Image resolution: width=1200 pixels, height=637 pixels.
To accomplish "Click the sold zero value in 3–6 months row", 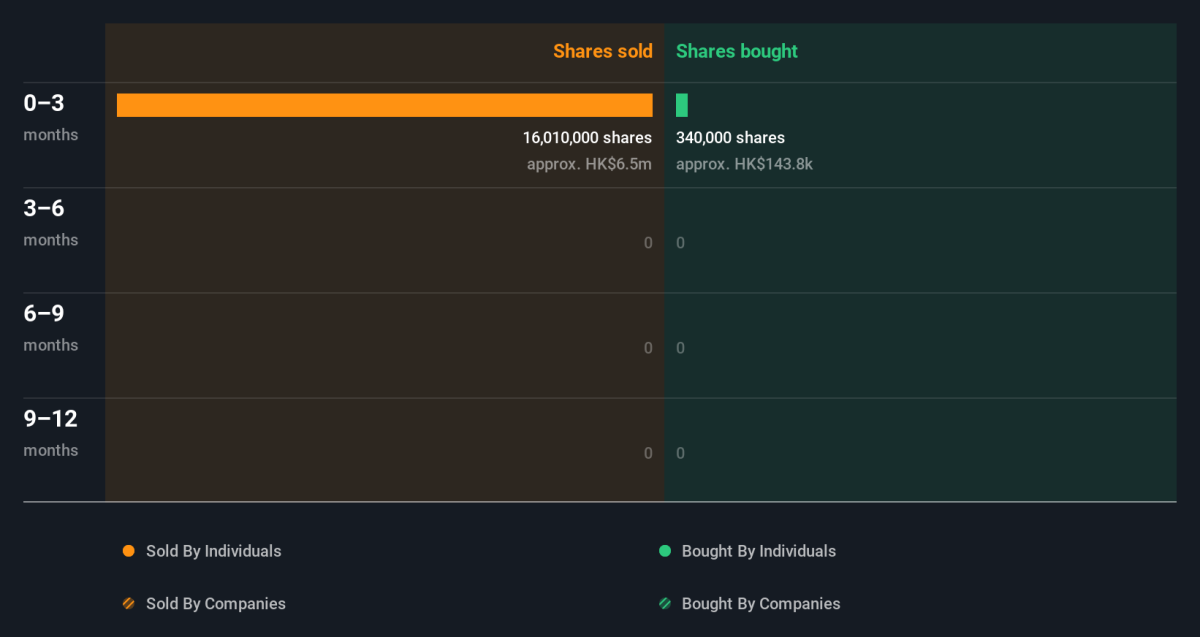I will (648, 243).
